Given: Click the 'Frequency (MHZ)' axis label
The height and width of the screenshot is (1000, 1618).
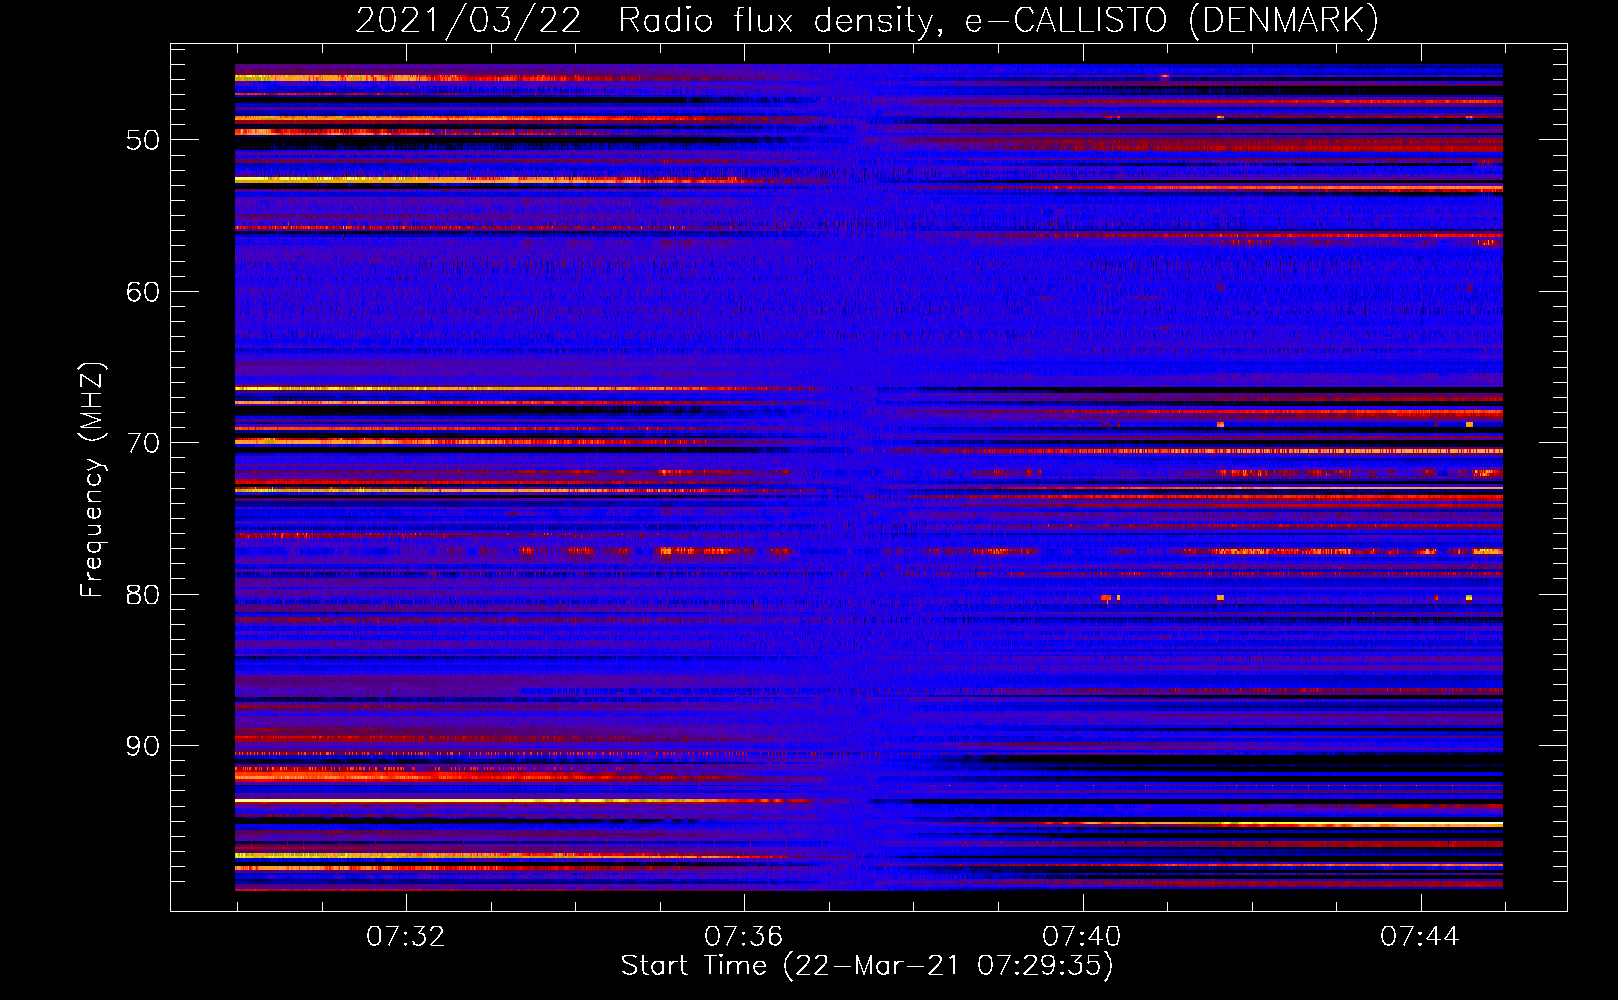Looking at the screenshot, I should (92, 480).
